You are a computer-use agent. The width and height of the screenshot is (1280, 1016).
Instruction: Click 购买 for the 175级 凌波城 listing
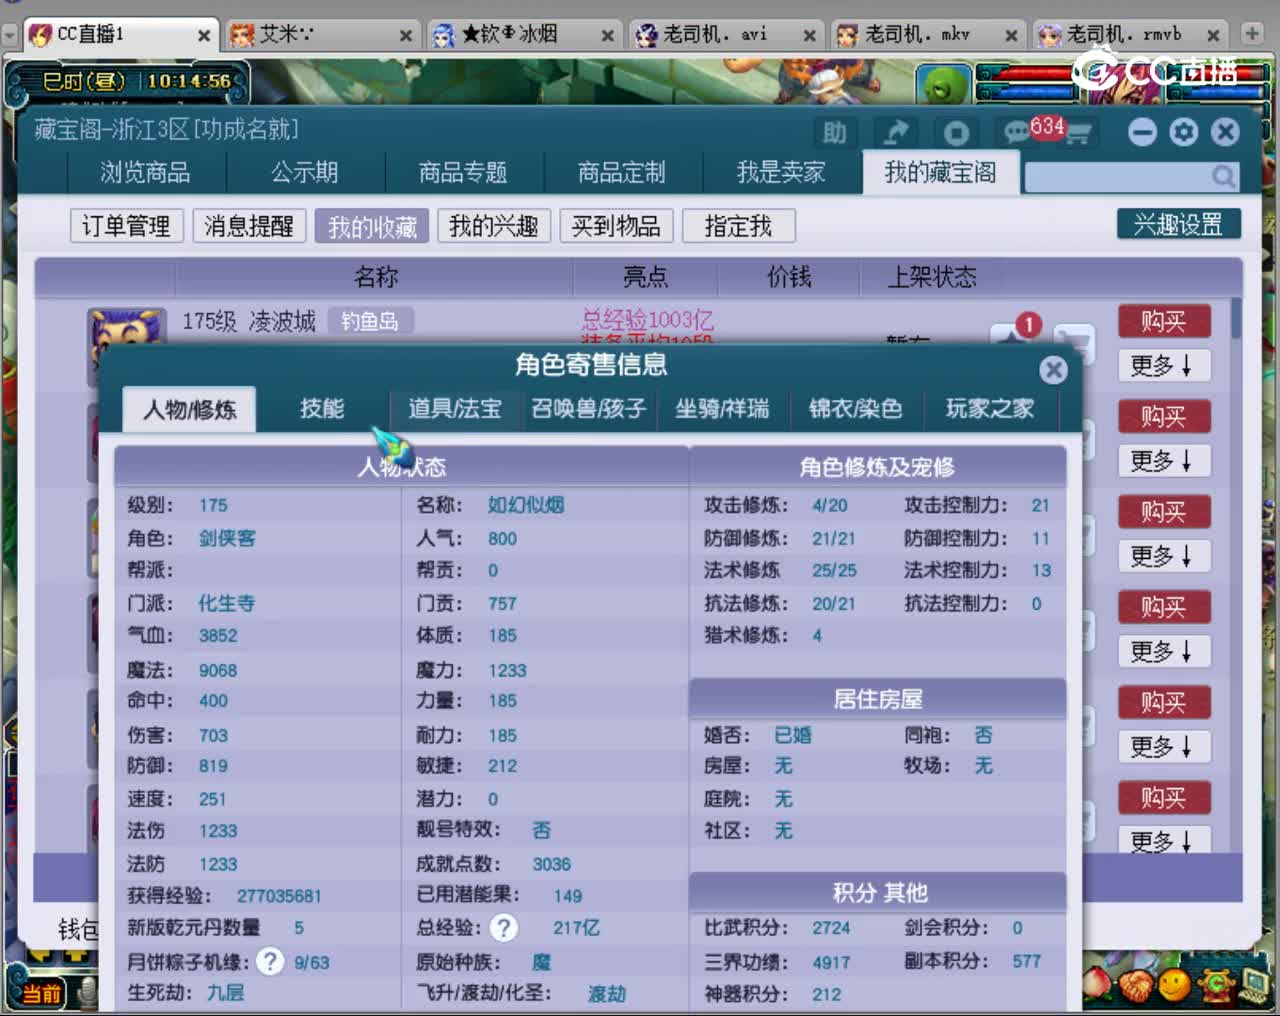point(1164,321)
